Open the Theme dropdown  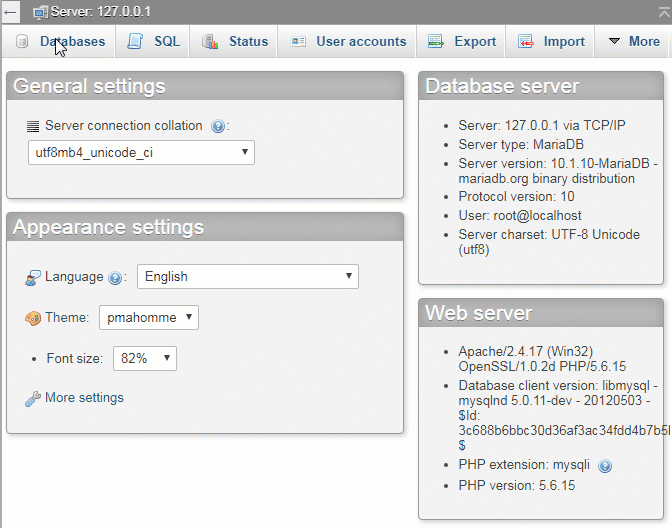(x=148, y=318)
